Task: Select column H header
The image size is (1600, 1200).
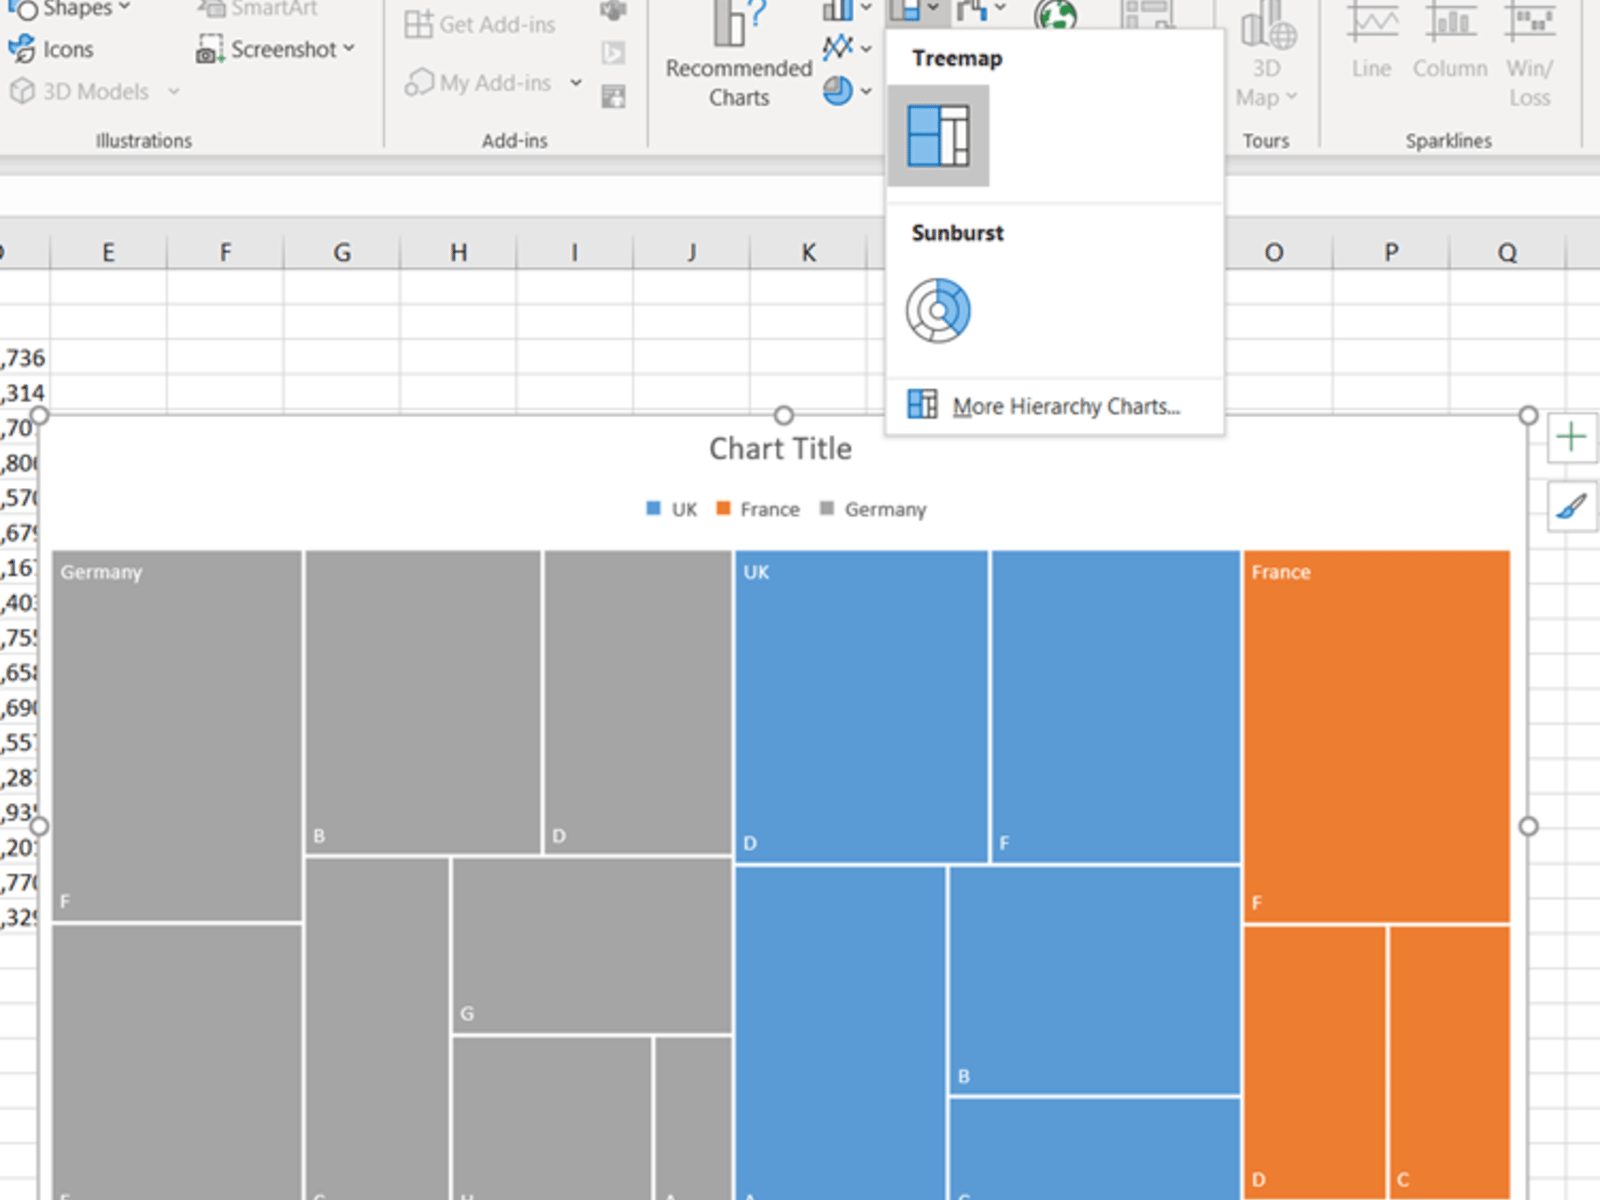Action: coord(458,252)
